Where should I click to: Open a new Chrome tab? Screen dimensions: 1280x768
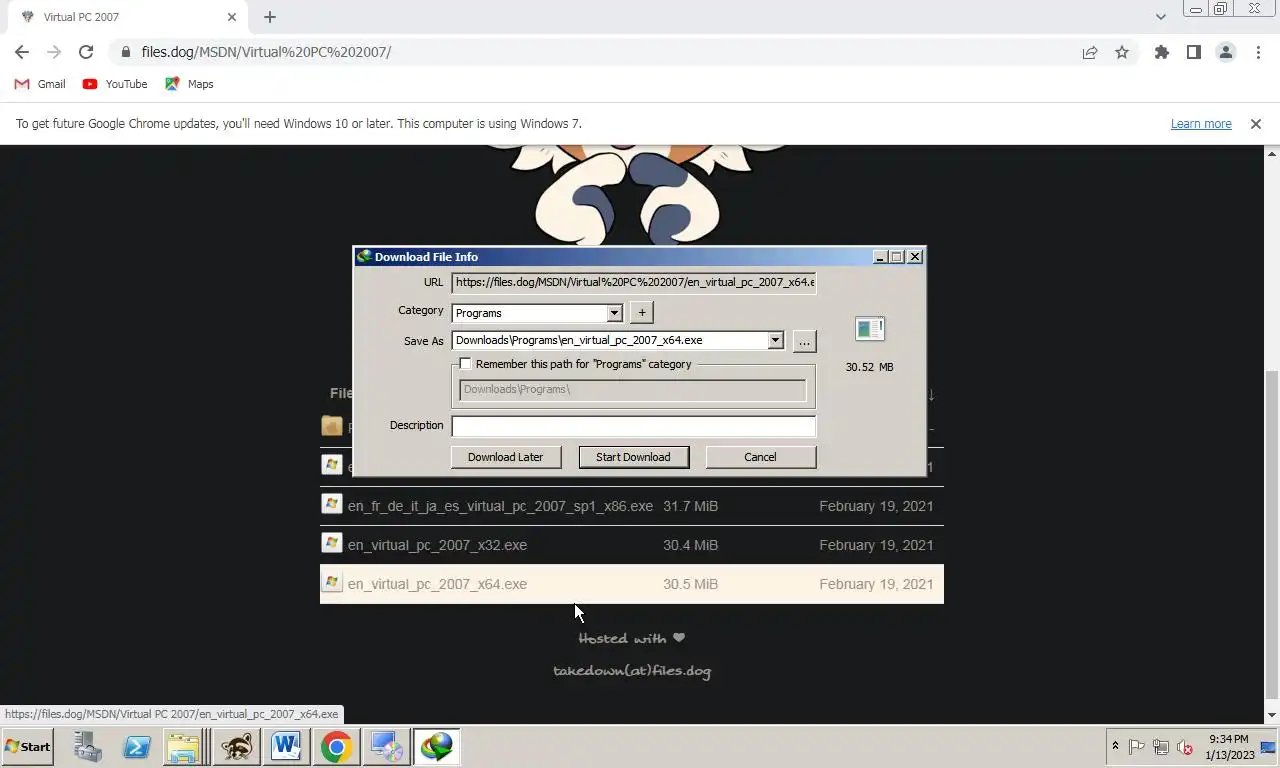[x=270, y=17]
